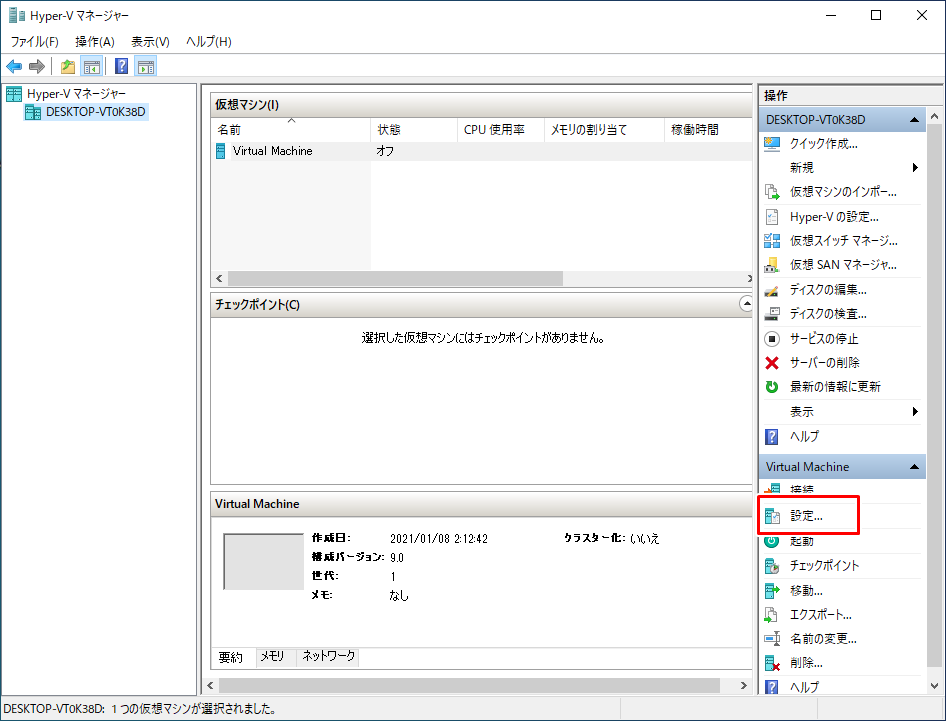Collapse the Checkpoints (チェックポイント) pane

745,303
